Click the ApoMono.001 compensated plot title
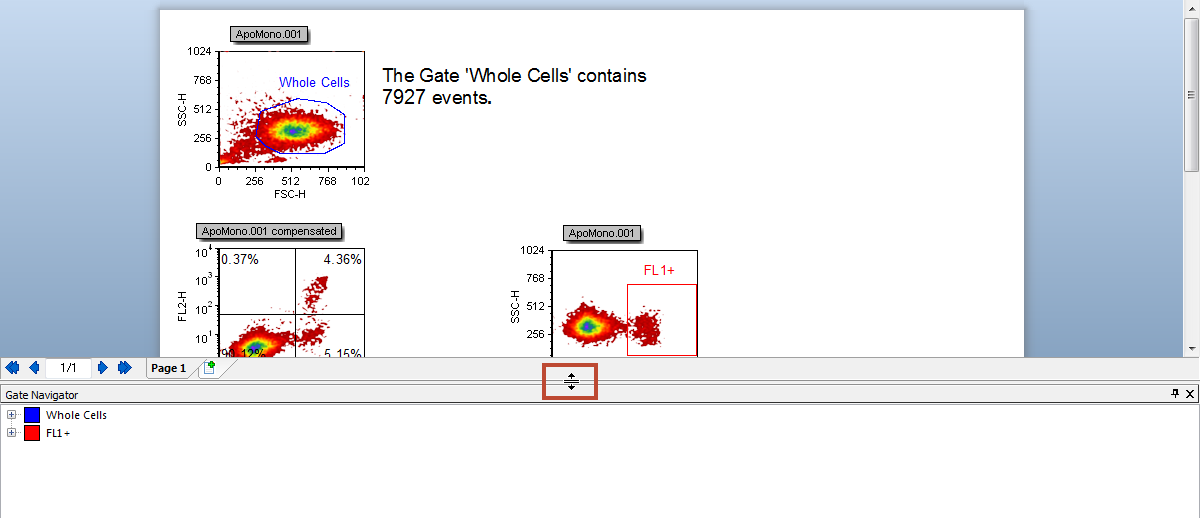1200x518 pixels. (x=269, y=231)
